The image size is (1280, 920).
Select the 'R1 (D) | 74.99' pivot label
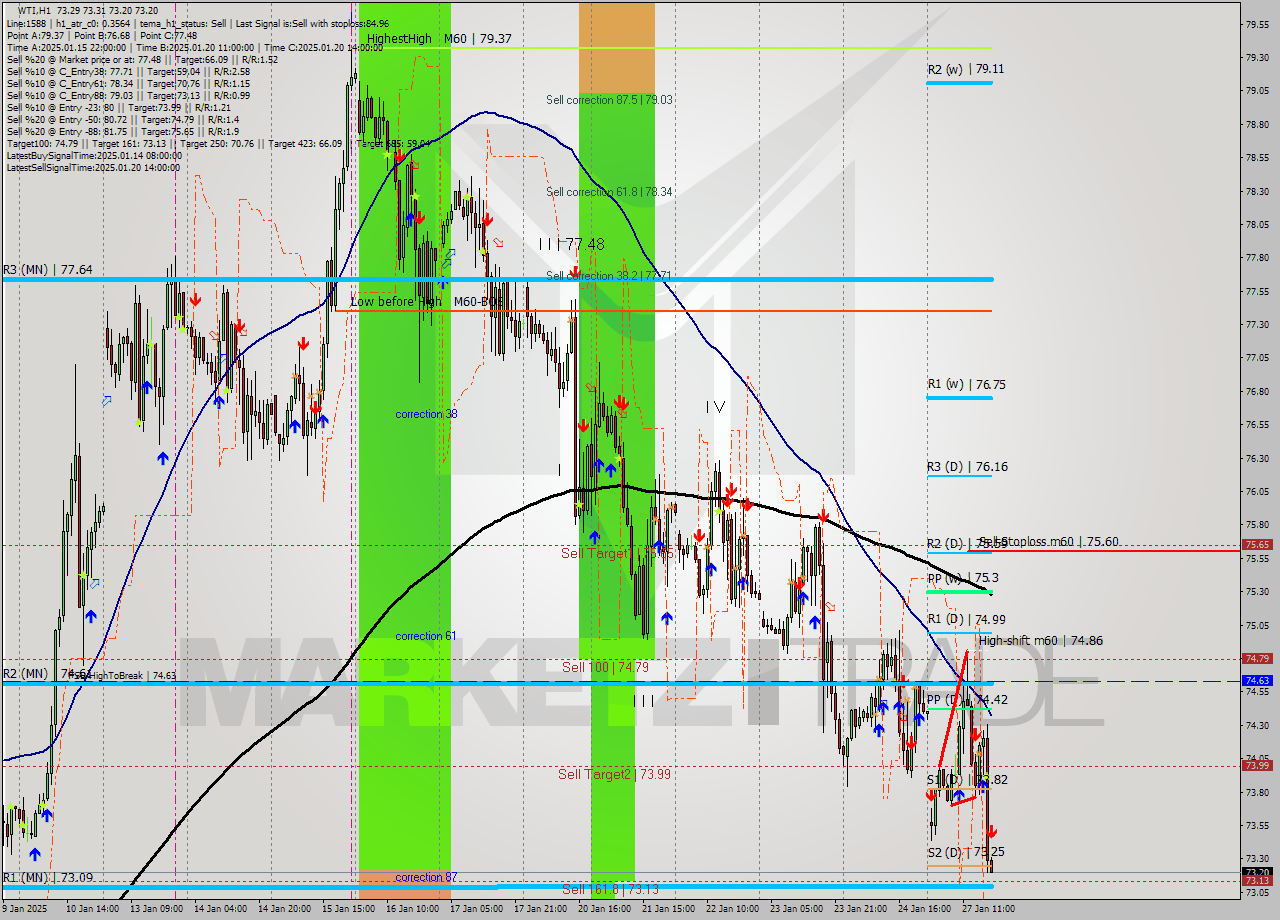click(967, 620)
